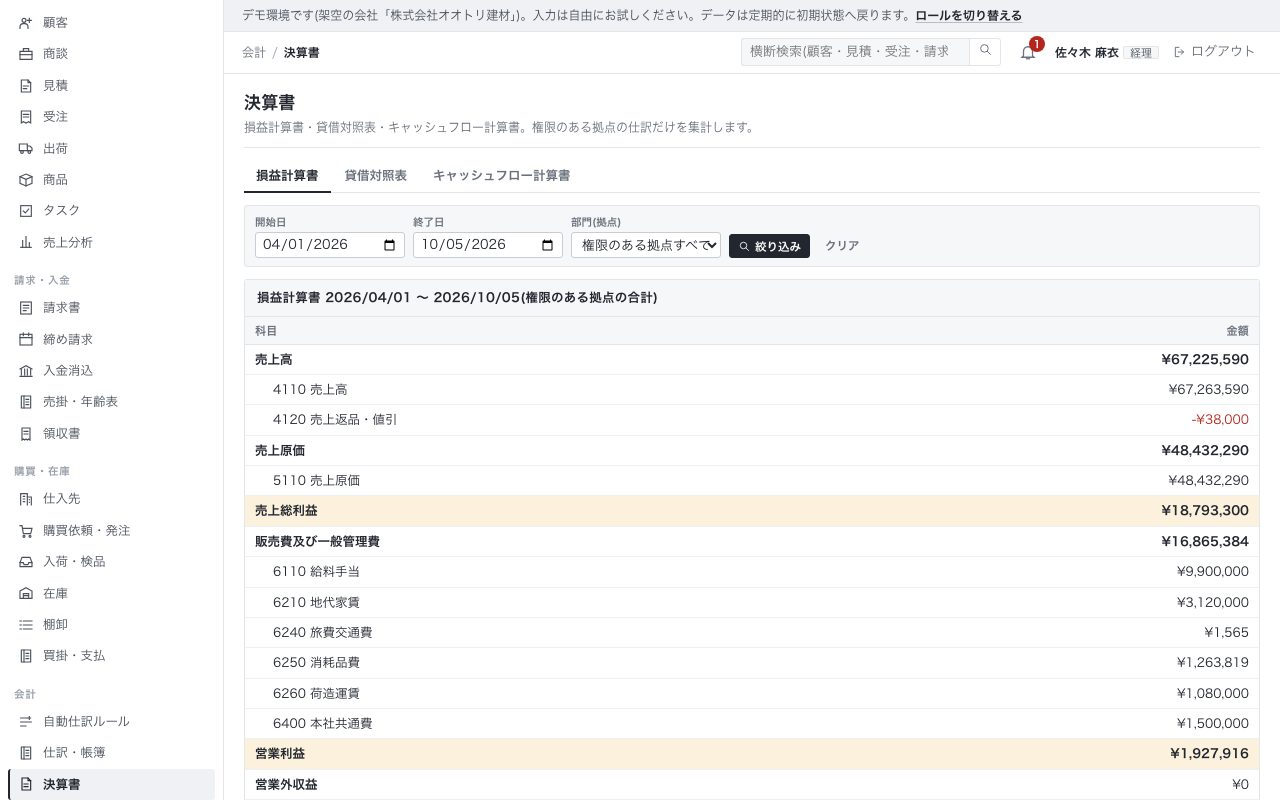The height and width of the screenshot is (800, 1280).
Task: Select the 見積 document icon
Action: pos(26,86)
